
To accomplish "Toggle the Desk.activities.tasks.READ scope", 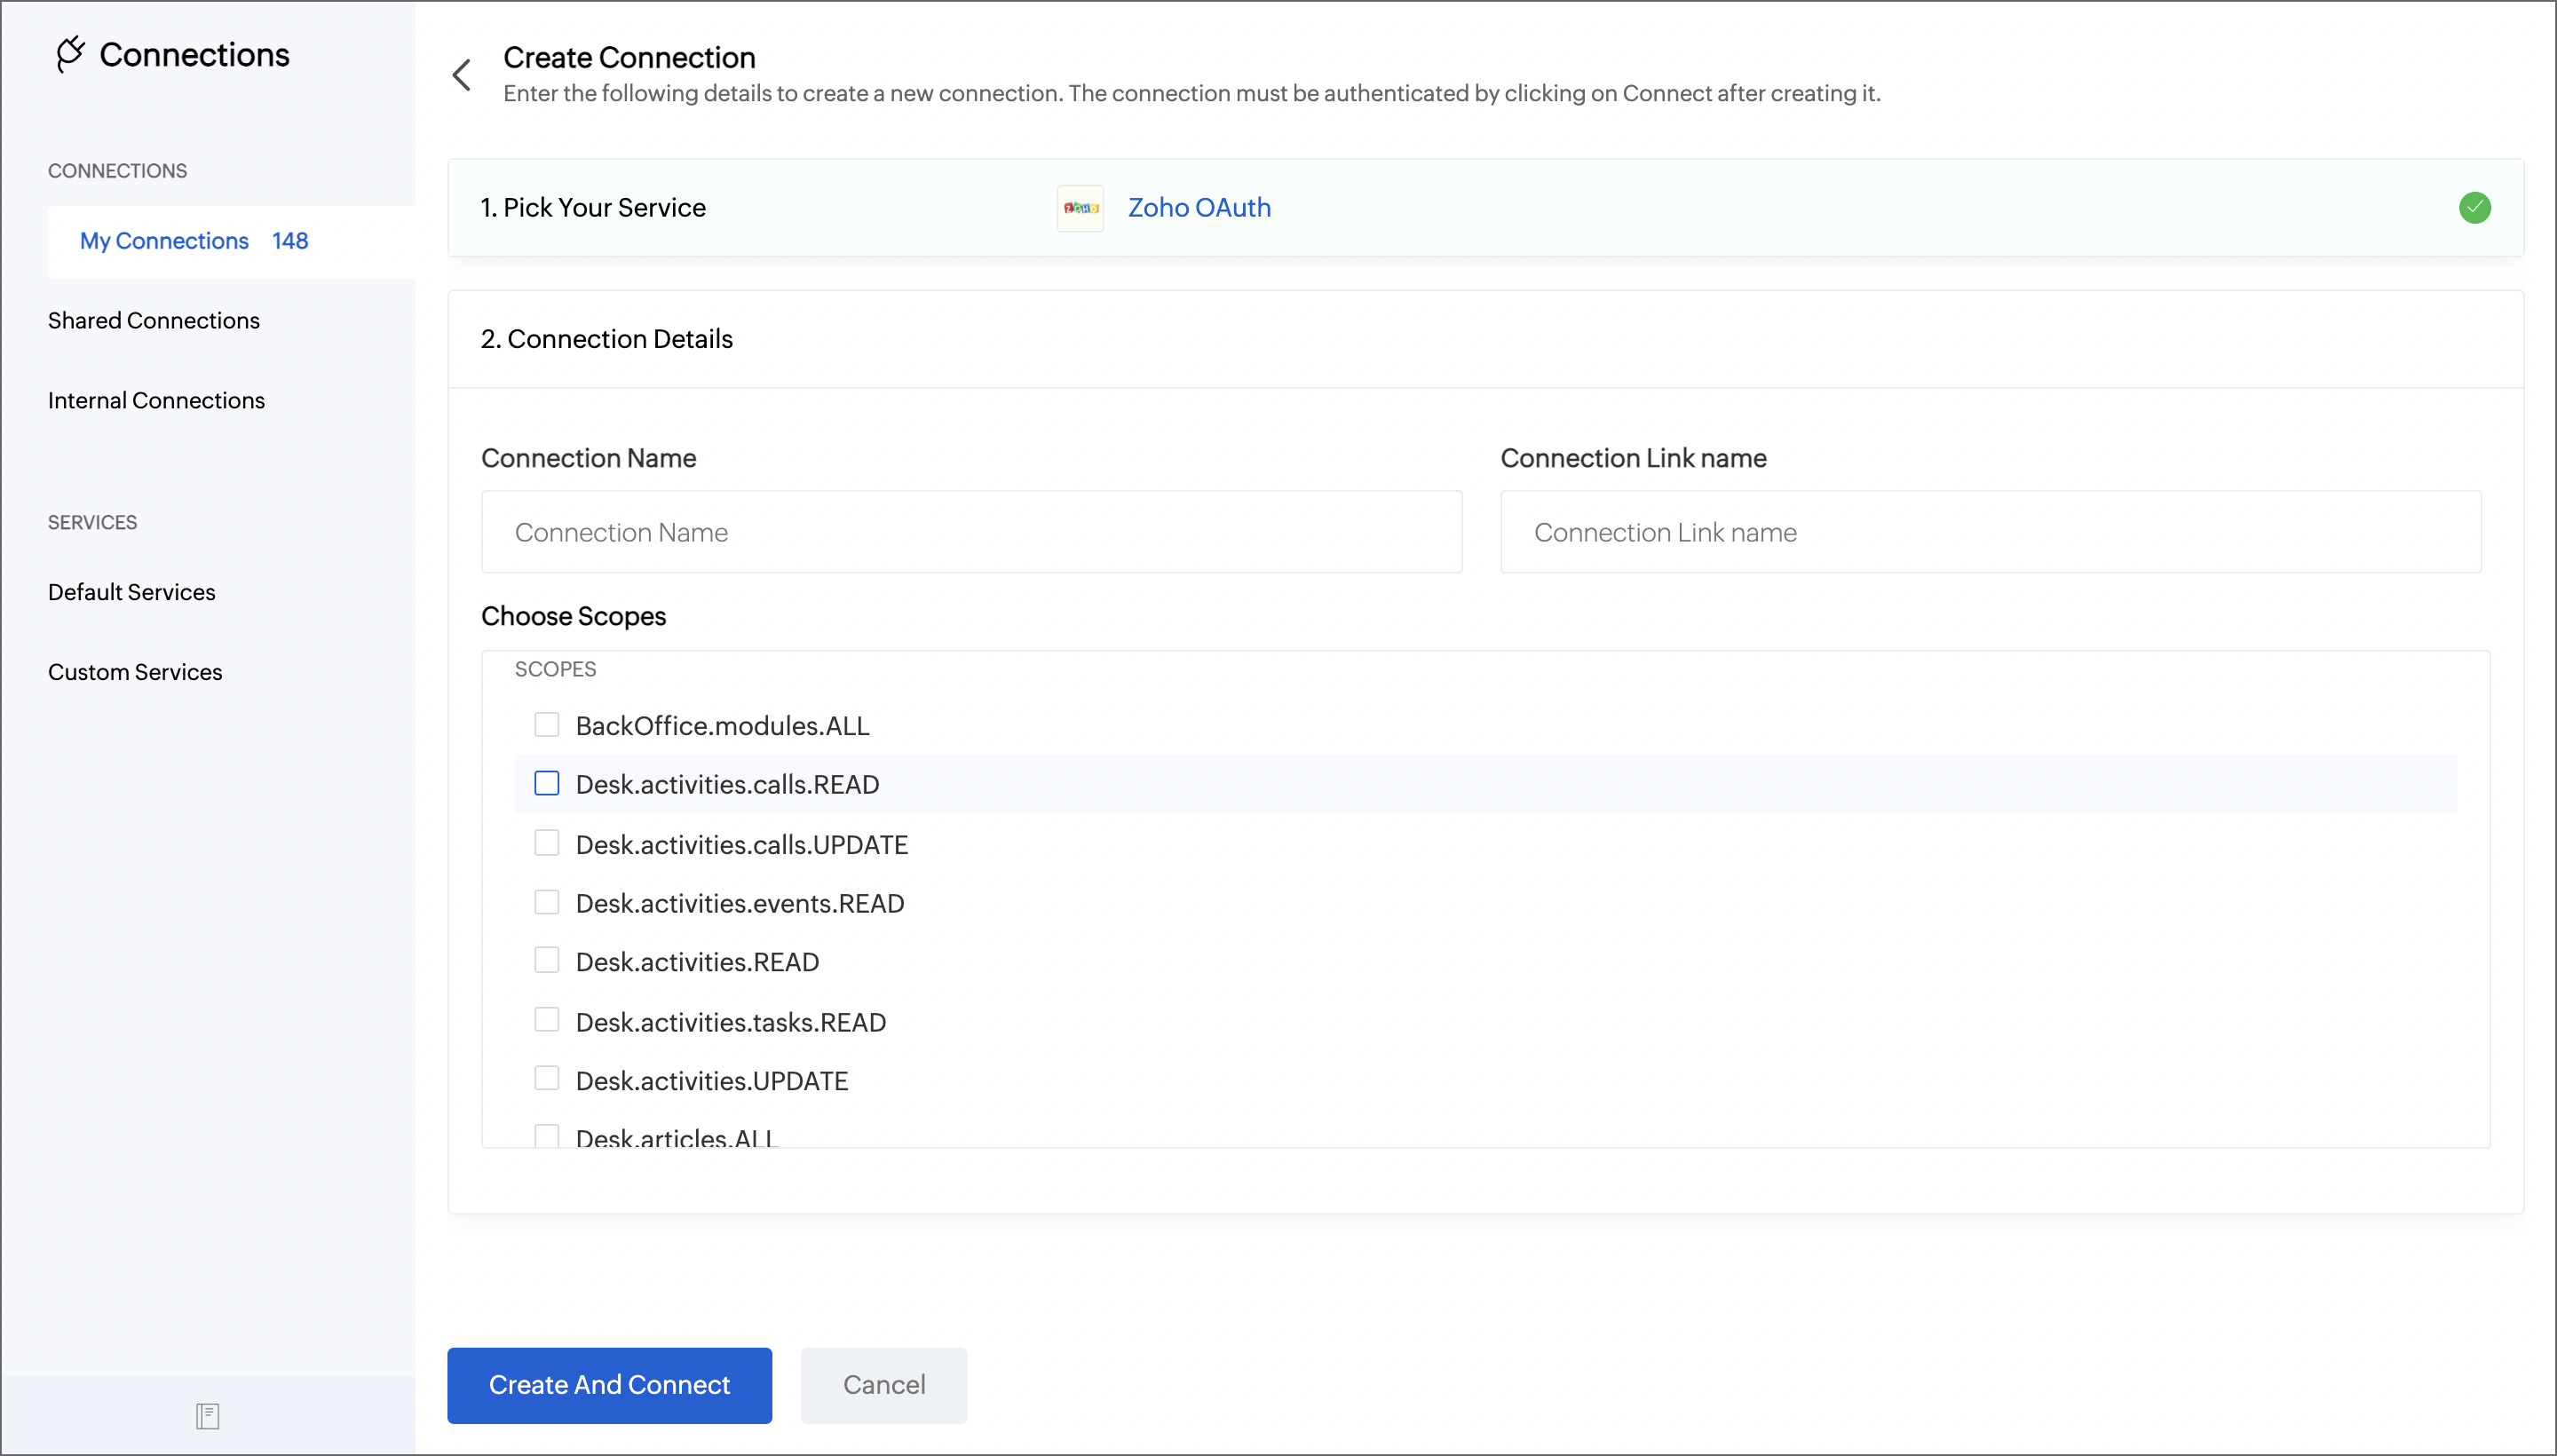I will click(x=546, y=1020).
